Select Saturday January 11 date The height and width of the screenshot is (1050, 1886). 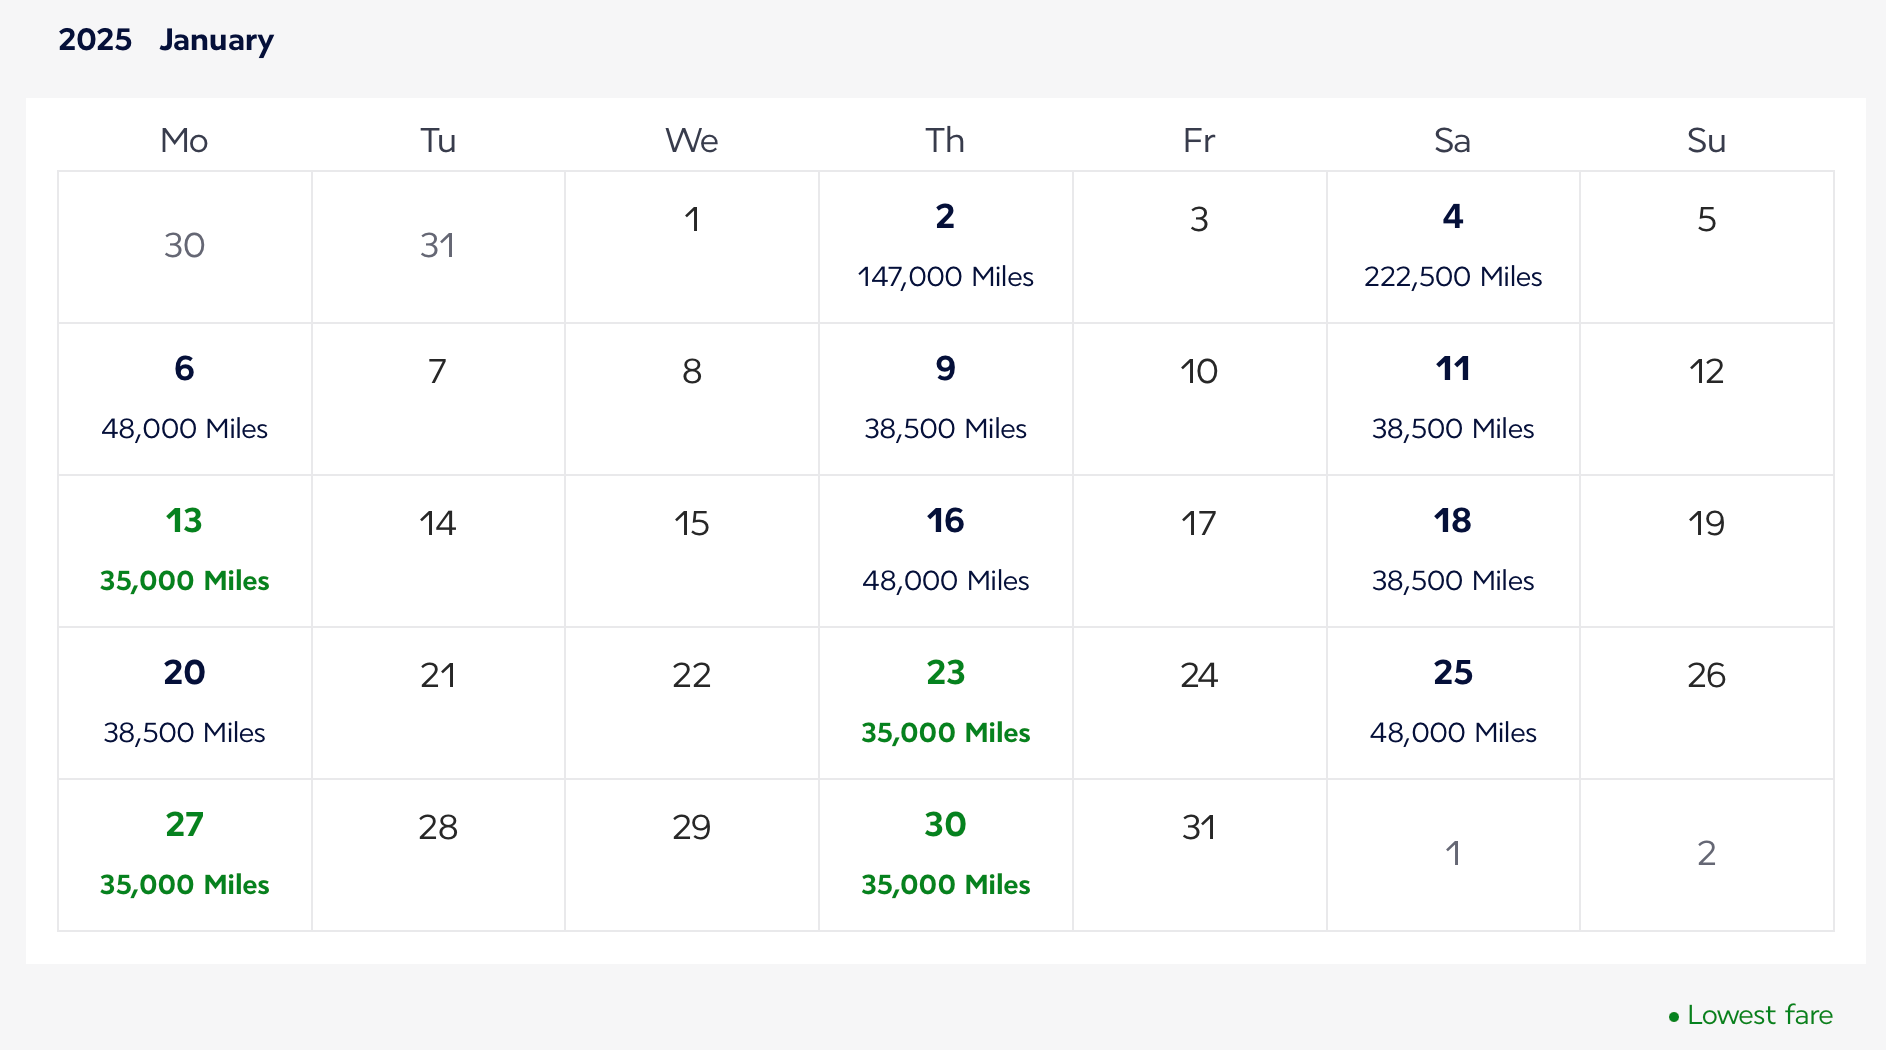[x=1452, y=399]
